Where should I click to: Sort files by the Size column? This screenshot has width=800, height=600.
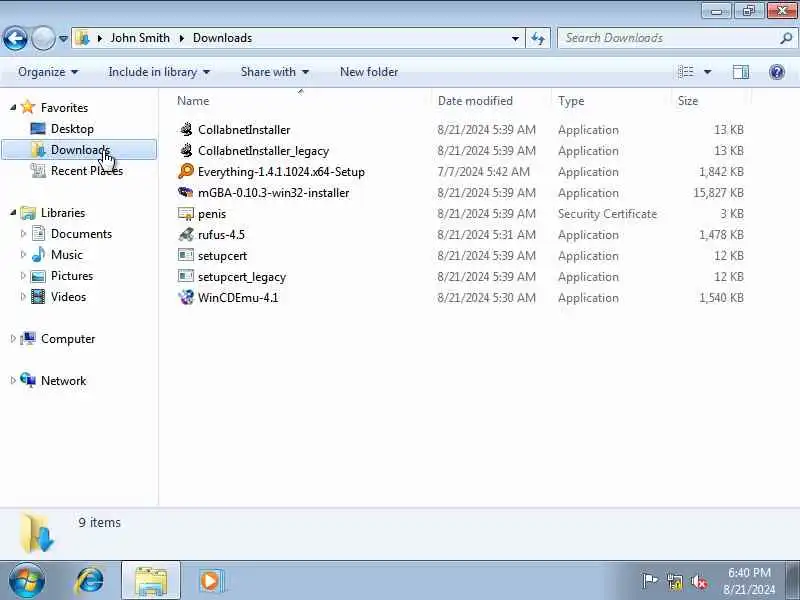687,101
